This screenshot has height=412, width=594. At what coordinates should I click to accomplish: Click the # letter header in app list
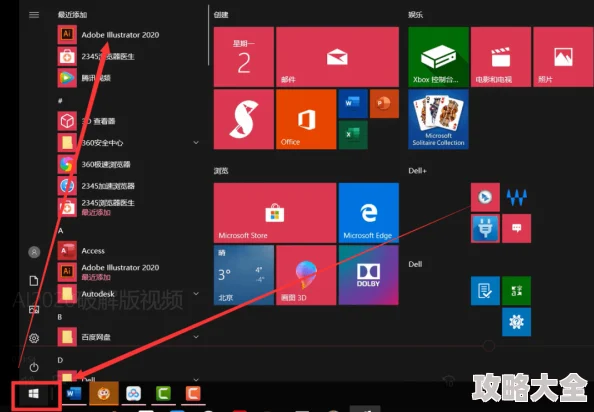(x=60, y=101)
